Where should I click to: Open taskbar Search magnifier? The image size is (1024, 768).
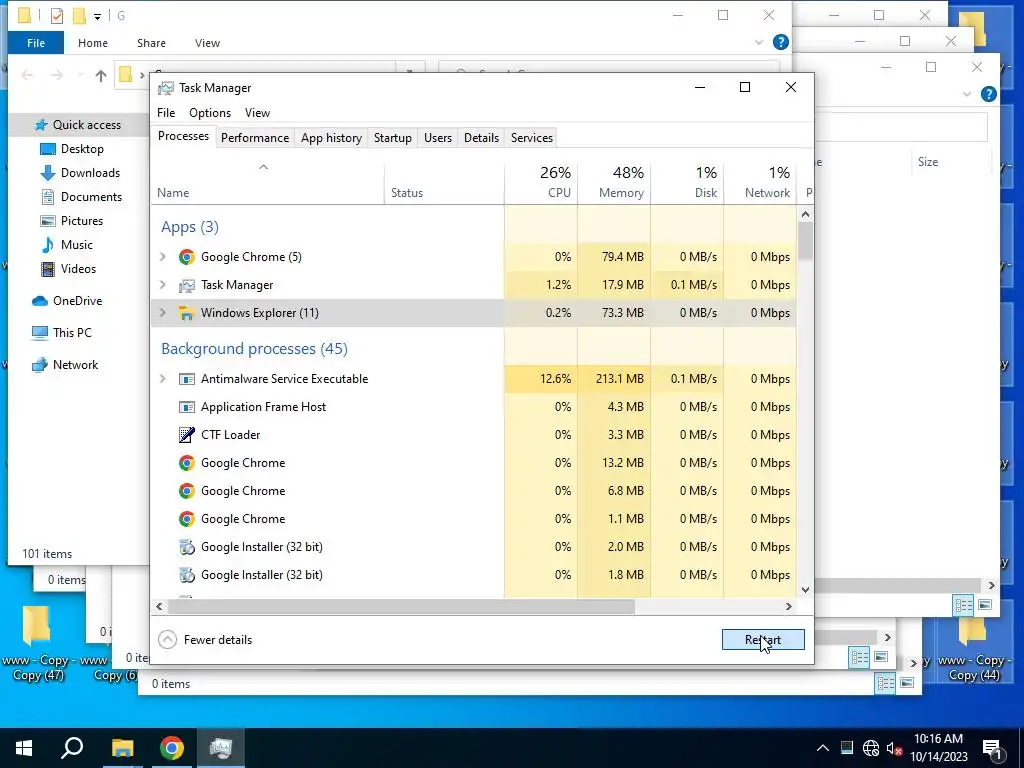click(72, 748)
